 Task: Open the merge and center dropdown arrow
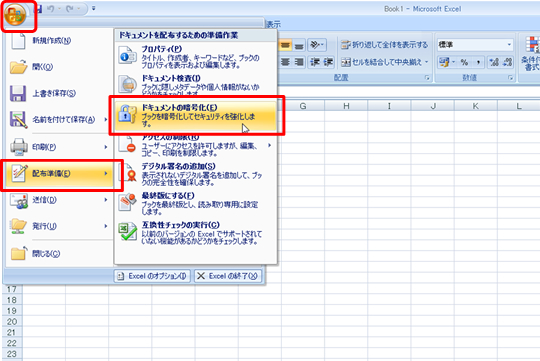click(x=427, y=62)
